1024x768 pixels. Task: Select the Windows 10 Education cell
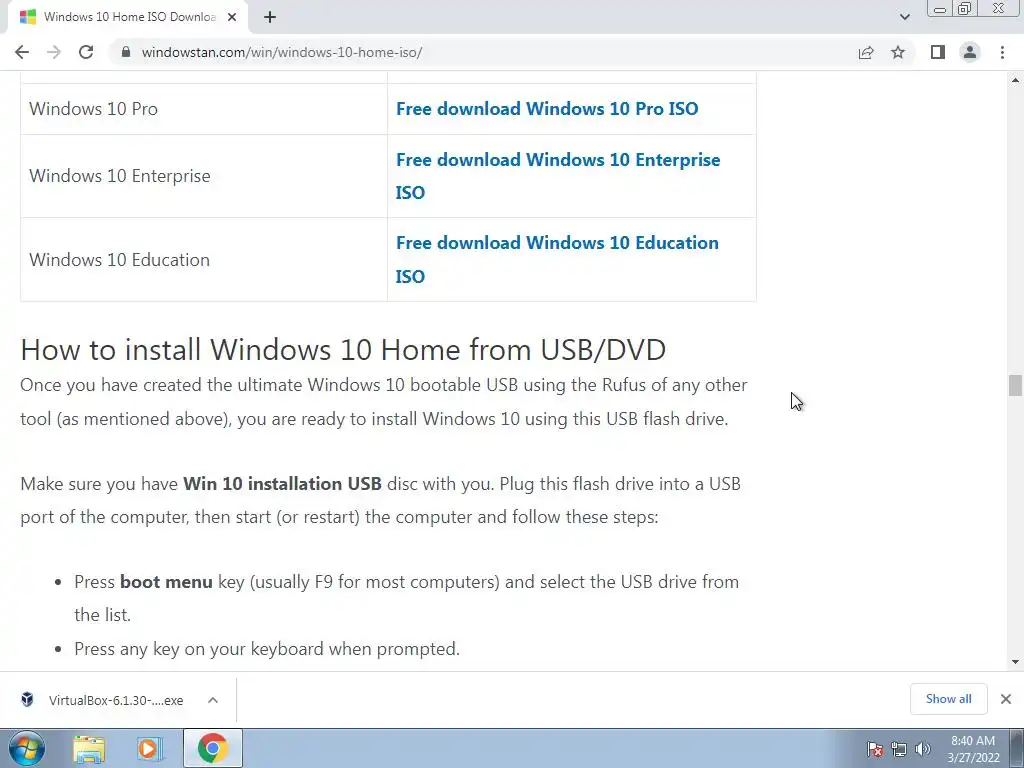coord(204,259)
